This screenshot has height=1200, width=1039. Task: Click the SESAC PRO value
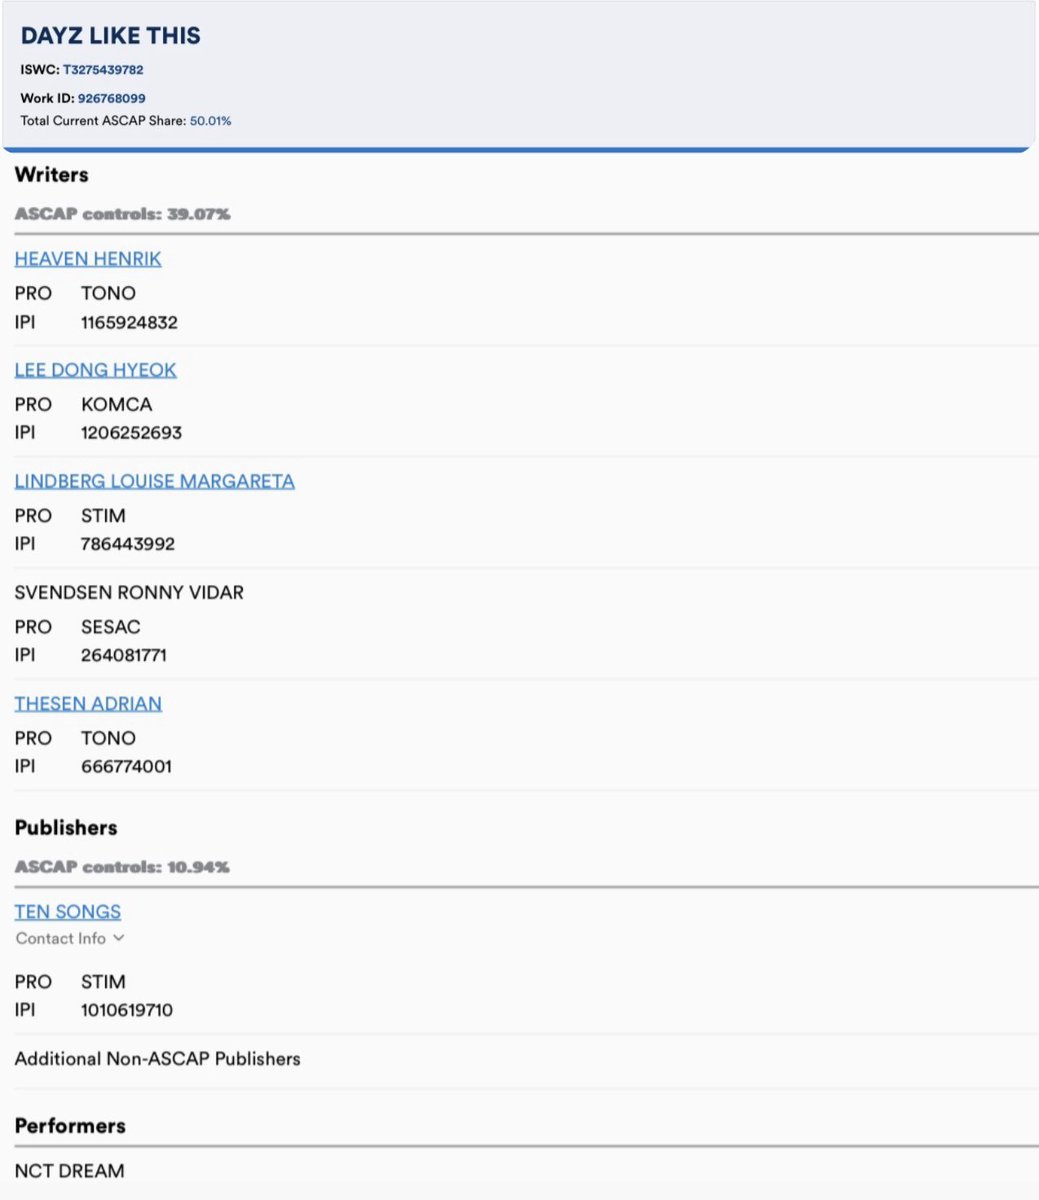tap(111, 627)
